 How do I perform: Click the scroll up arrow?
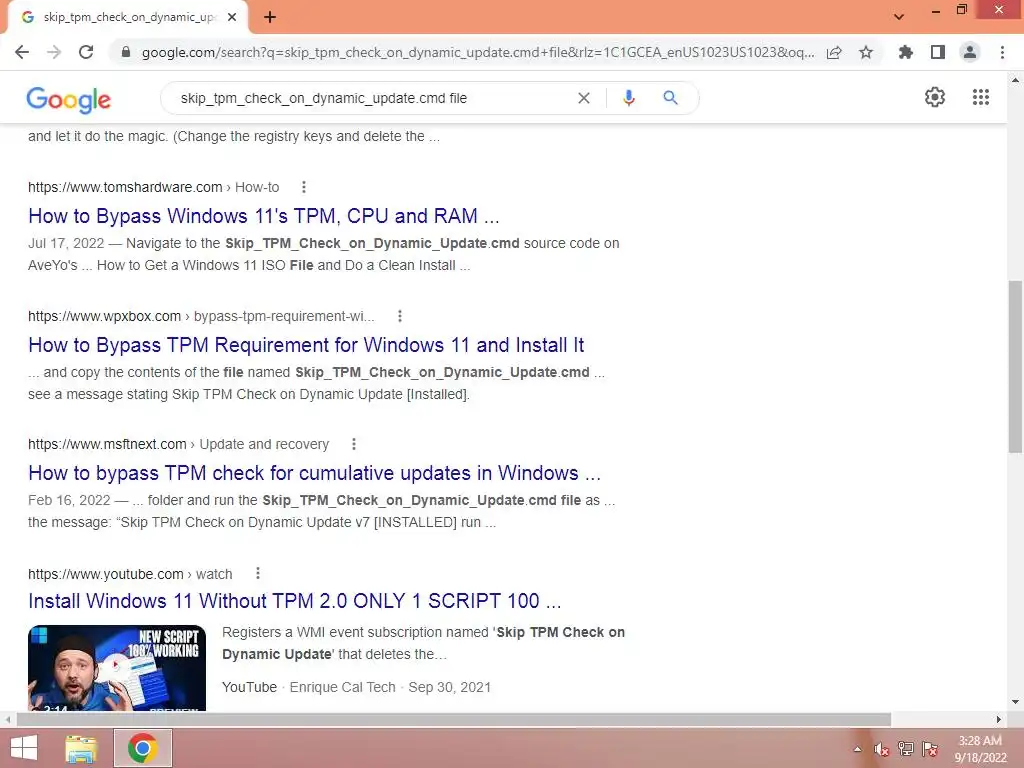click(x=1015, y=80)
